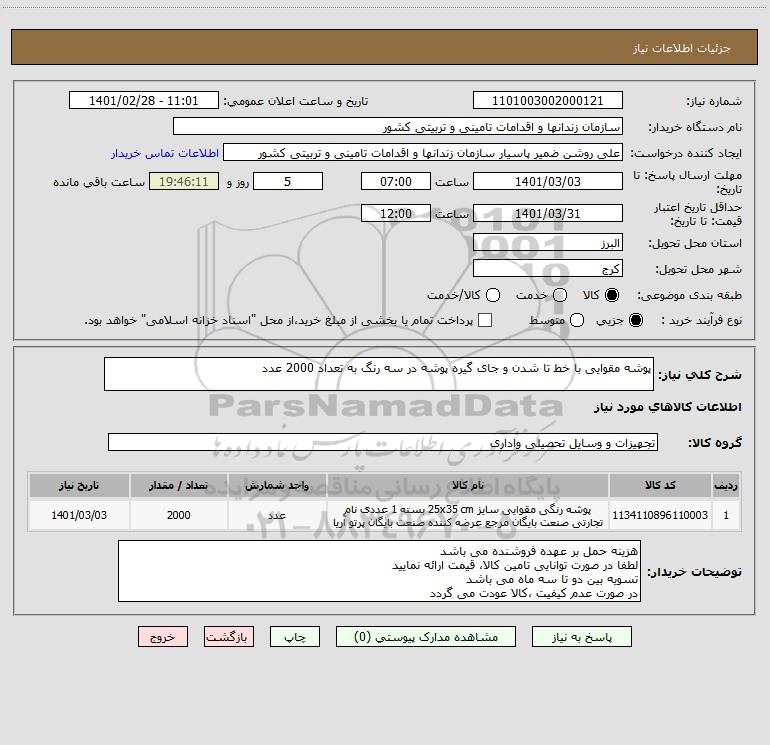Click the announcement date field 1401/02/28 - 11:01
Screen dimensions: 770x745
(144, 101)
